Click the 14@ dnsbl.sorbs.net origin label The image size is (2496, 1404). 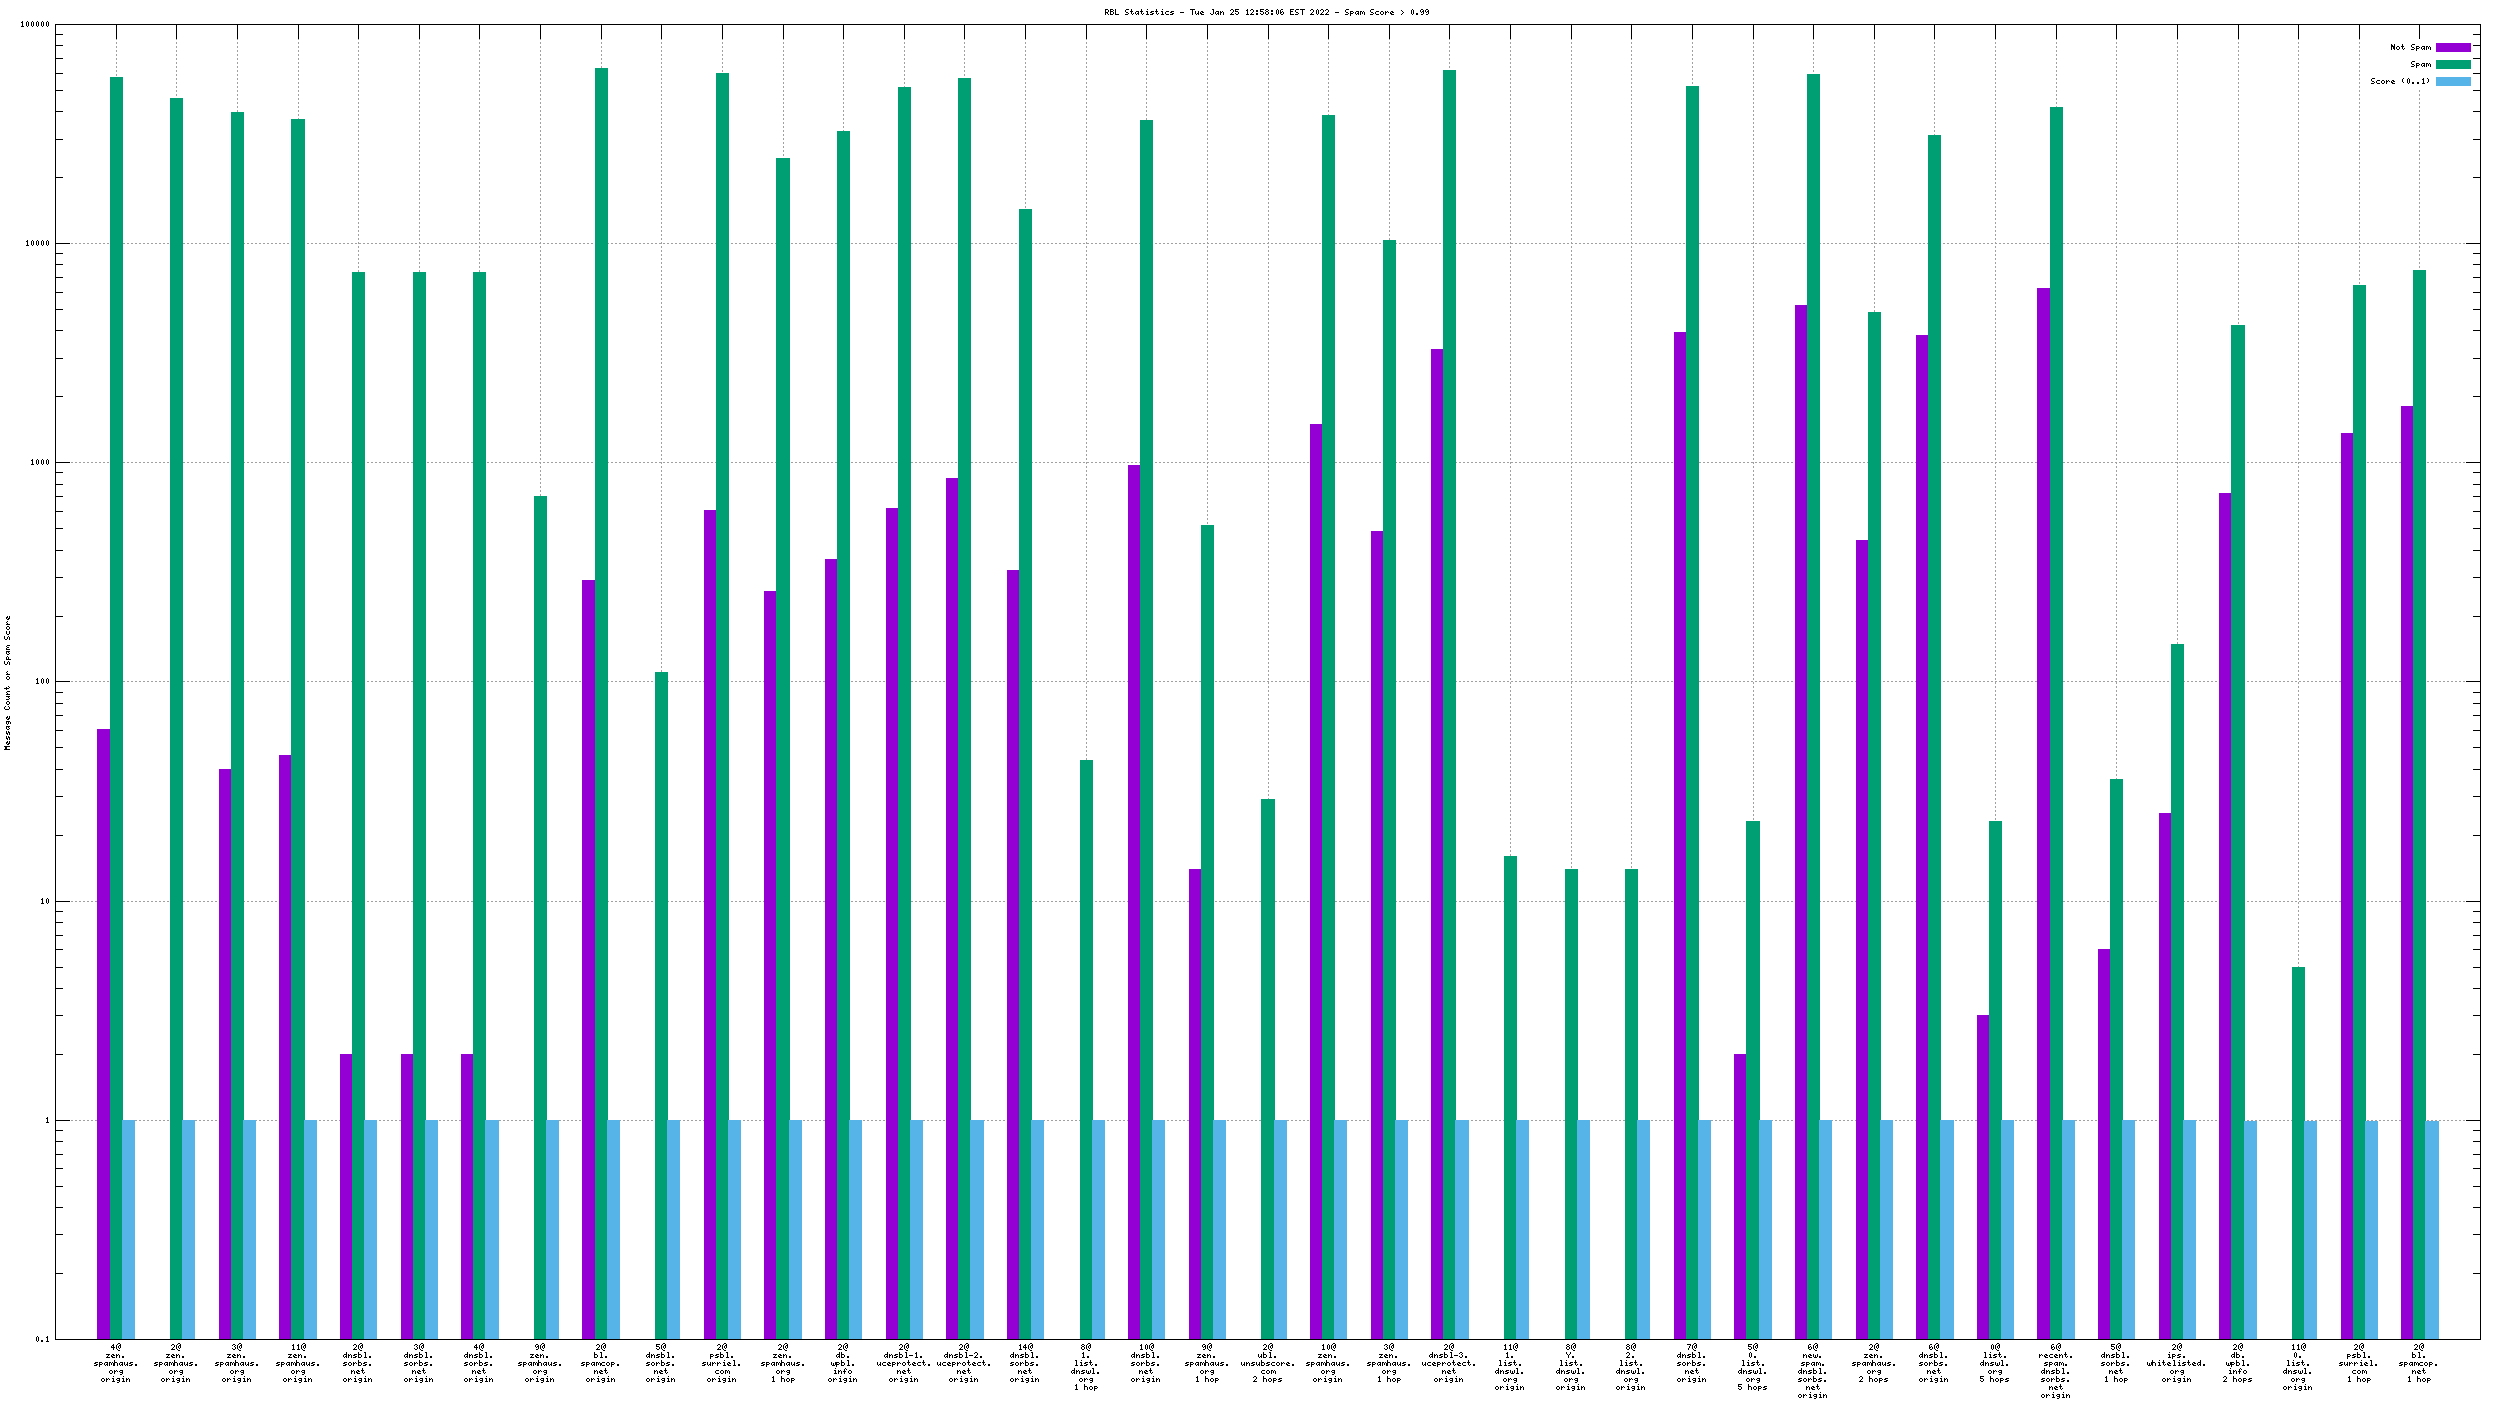click(x=1025, y=1363)
